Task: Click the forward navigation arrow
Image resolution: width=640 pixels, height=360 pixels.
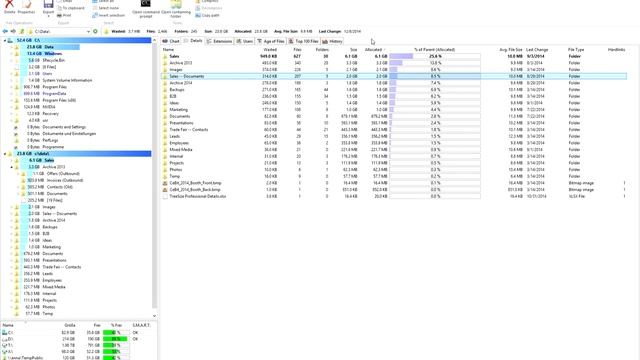Action: tap(13, 31)
